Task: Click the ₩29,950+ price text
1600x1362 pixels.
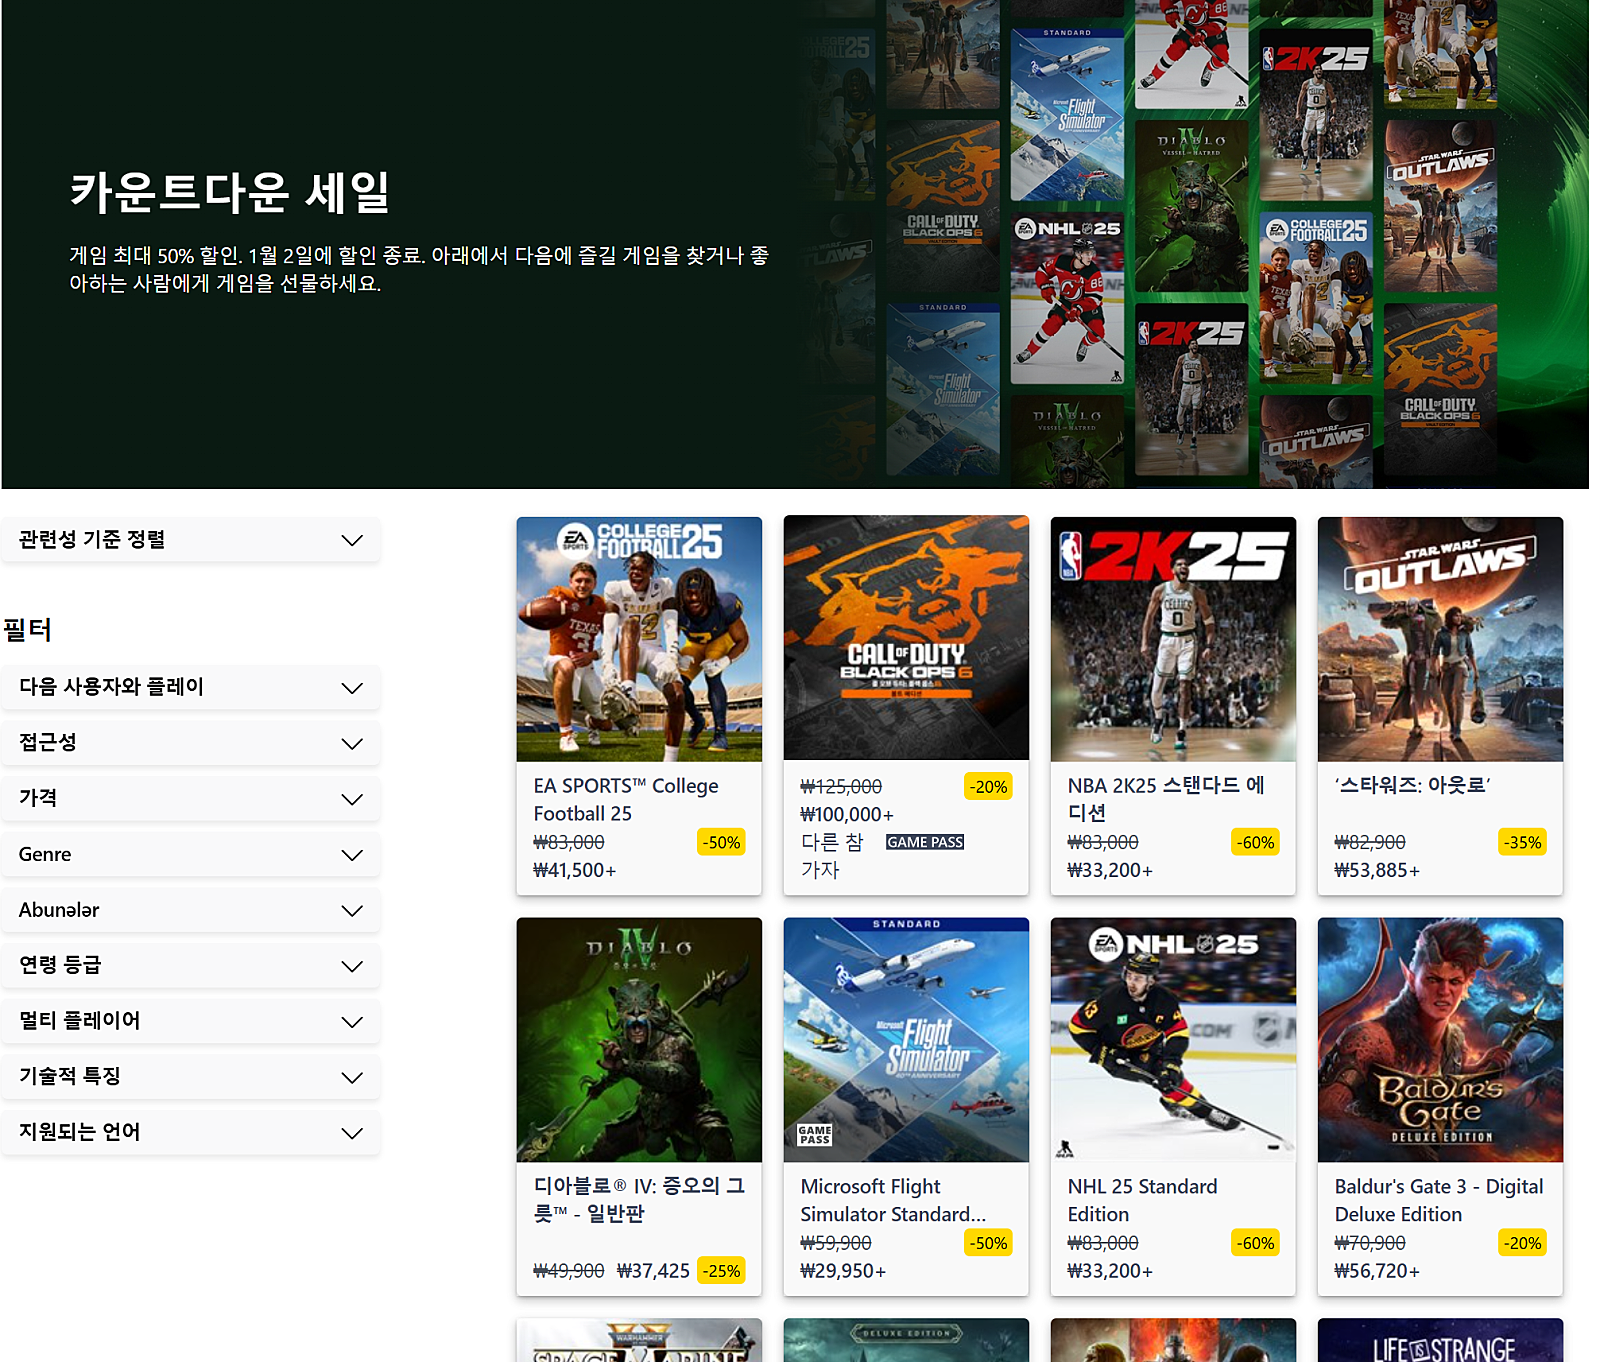Action: pos(842,1271)
